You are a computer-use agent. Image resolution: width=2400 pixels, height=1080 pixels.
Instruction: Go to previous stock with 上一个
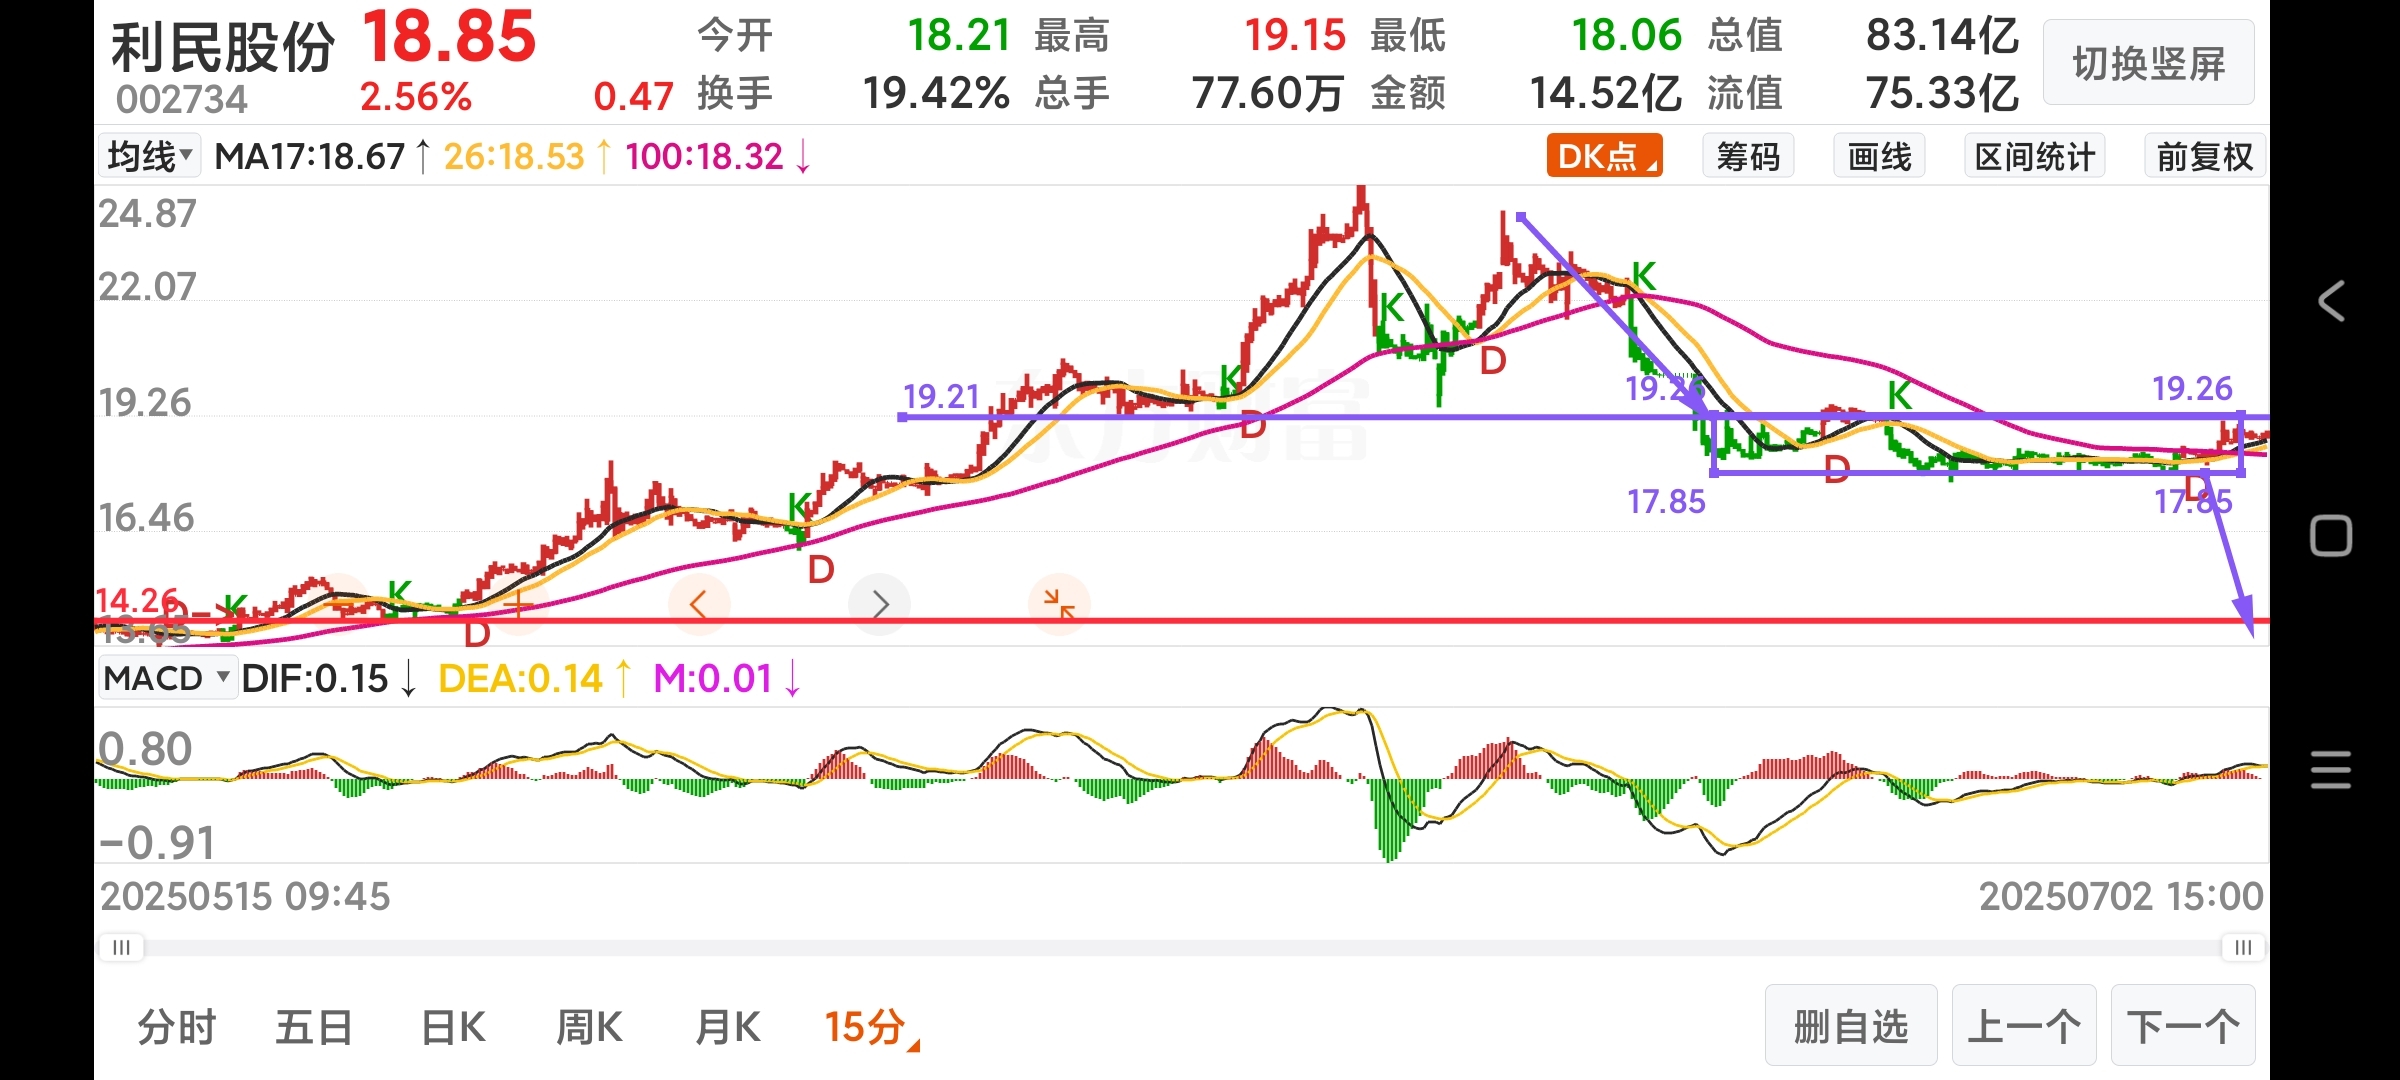[x=2024, y=1026]
